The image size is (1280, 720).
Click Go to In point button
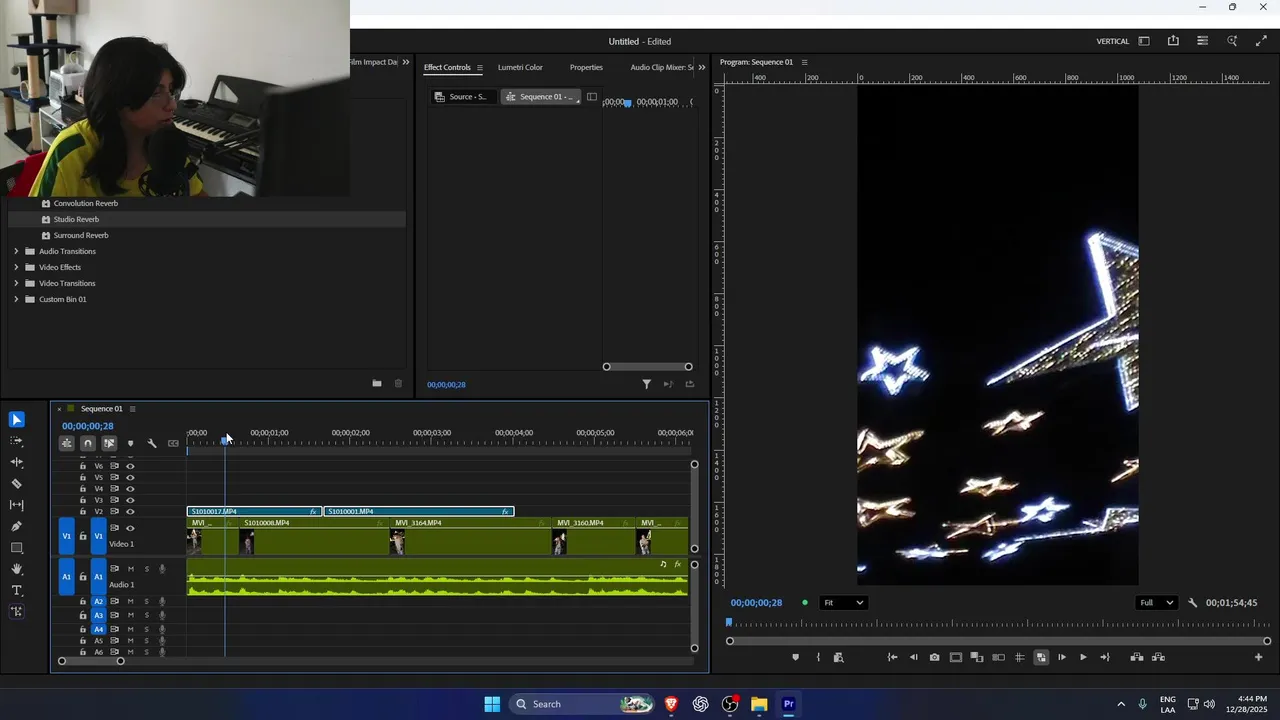pyautogui.click(x=892, y=657)
